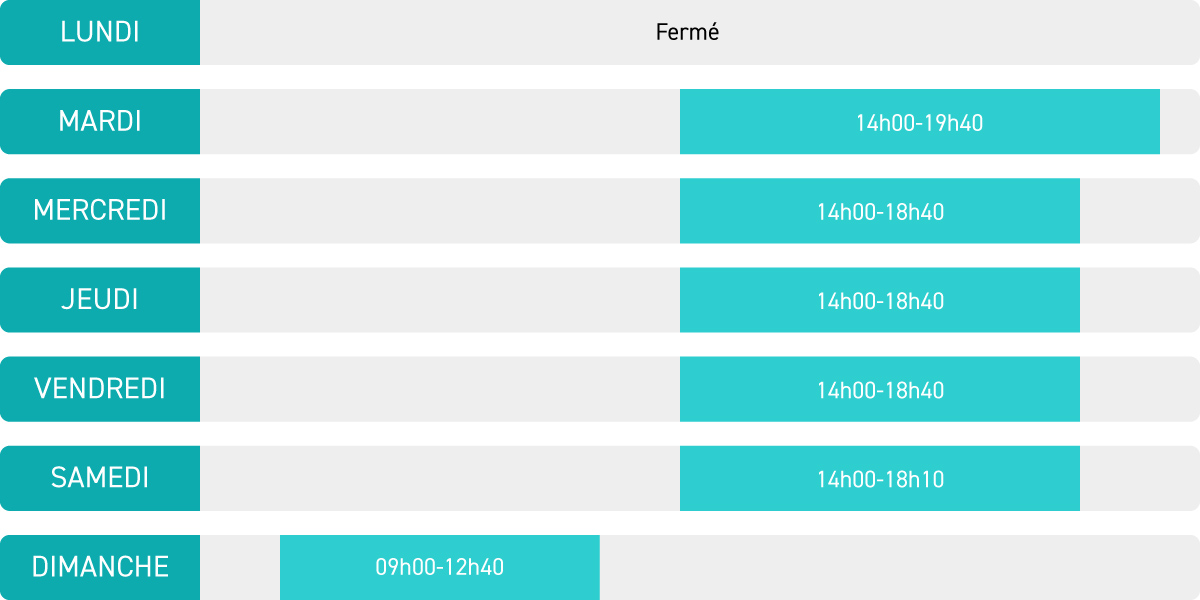Click Friday's 14h00-18h40 time block
Screen dimensions: 1200x600
[880, 388]
